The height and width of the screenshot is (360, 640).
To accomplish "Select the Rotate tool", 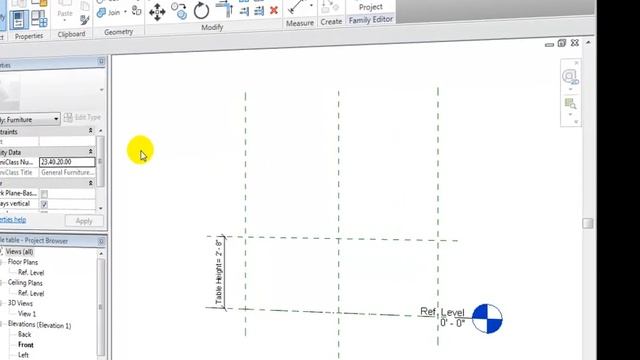I will (201, 11).
